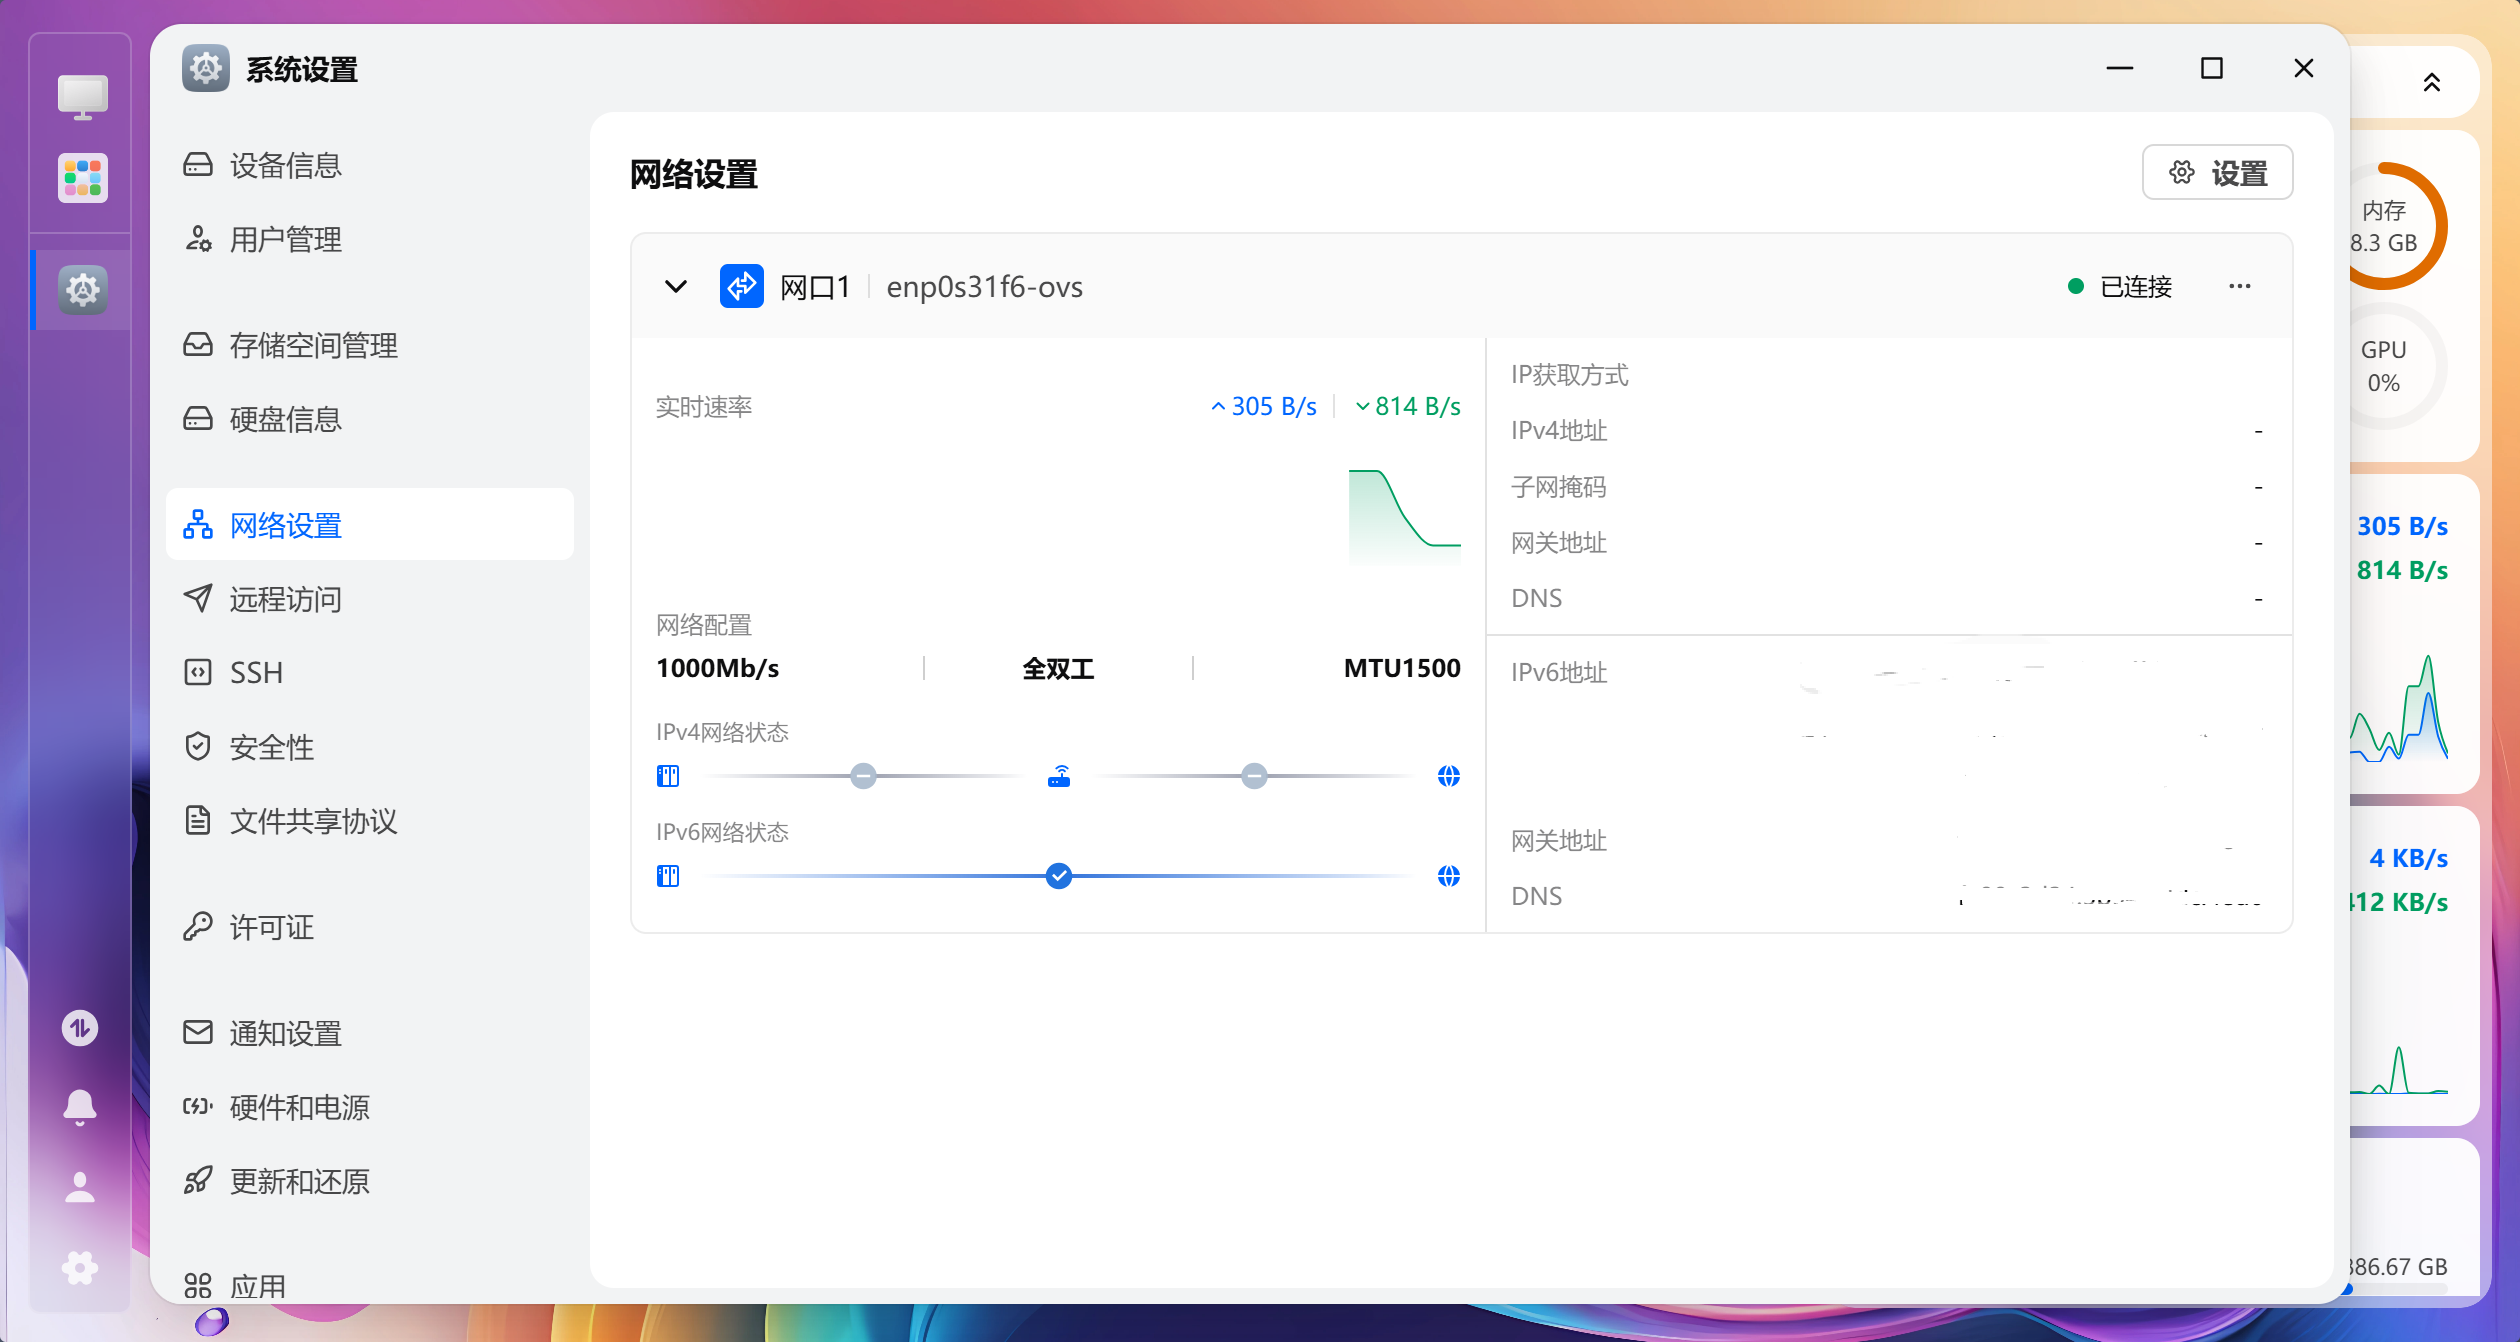
Task: Select SSH from the settings sidebar
Action: 256,672
